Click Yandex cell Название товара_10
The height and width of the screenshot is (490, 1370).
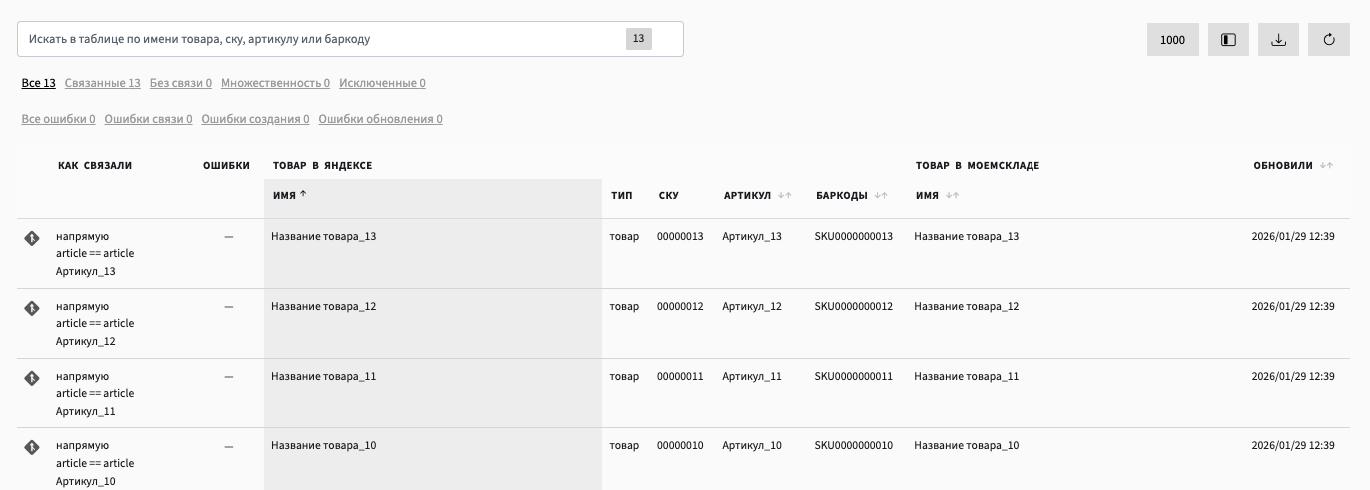pyautogui.click(x=324, y=446)
